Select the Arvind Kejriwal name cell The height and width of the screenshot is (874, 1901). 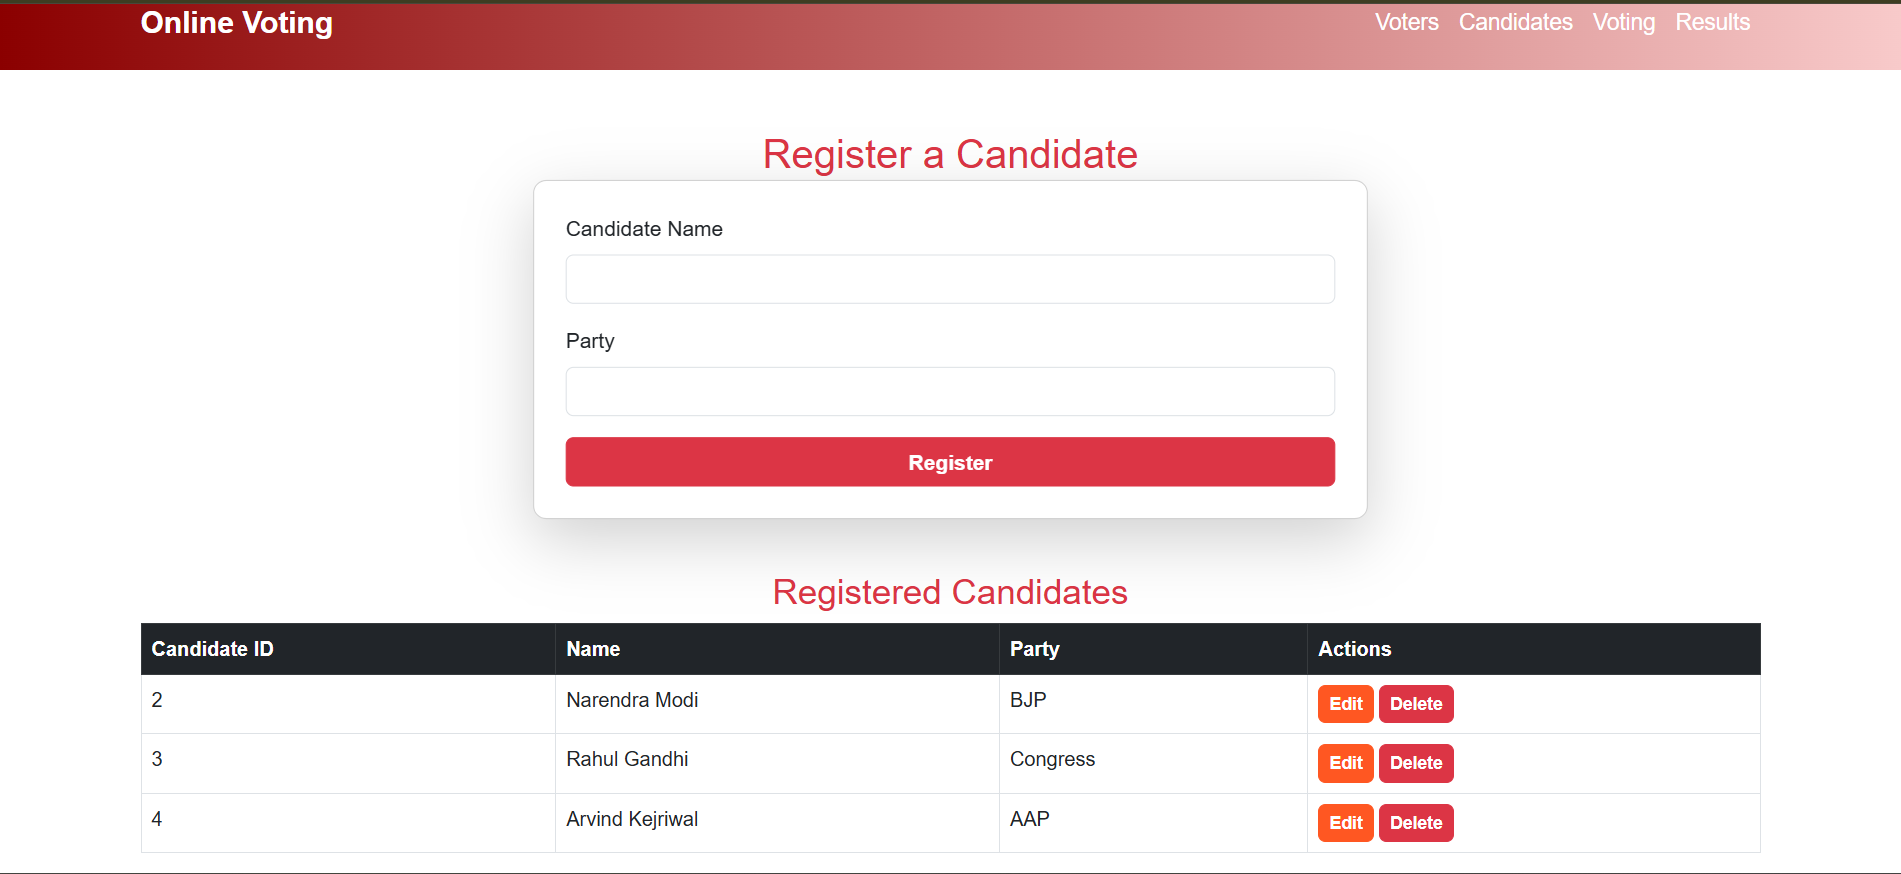pos(777,823)
